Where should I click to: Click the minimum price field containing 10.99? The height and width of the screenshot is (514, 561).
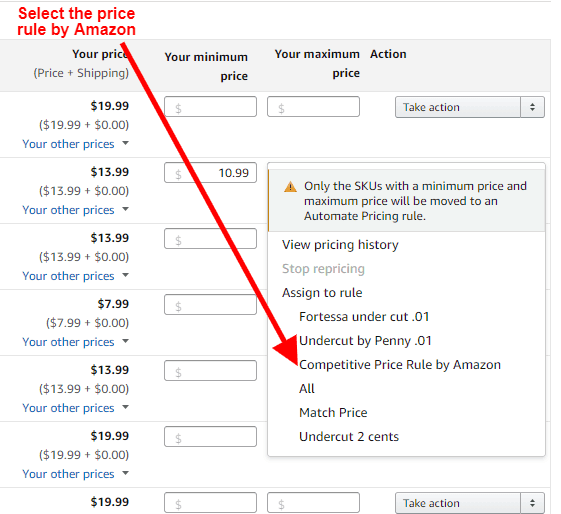pos(210,173)
